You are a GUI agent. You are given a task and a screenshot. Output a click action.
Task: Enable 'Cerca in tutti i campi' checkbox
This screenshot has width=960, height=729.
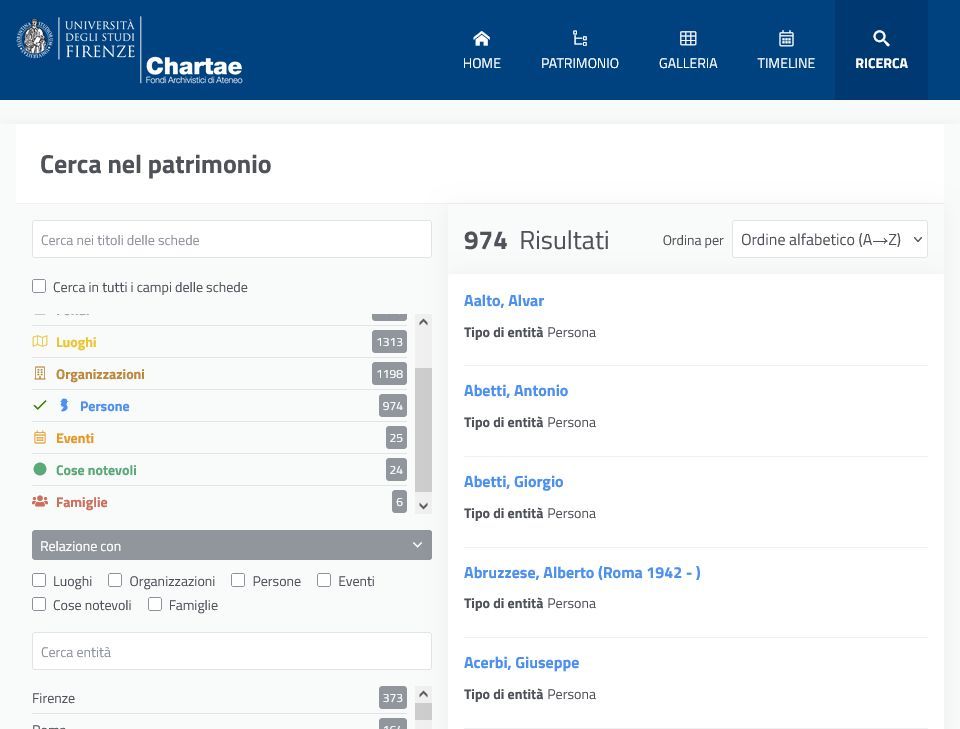coord(39,286)
